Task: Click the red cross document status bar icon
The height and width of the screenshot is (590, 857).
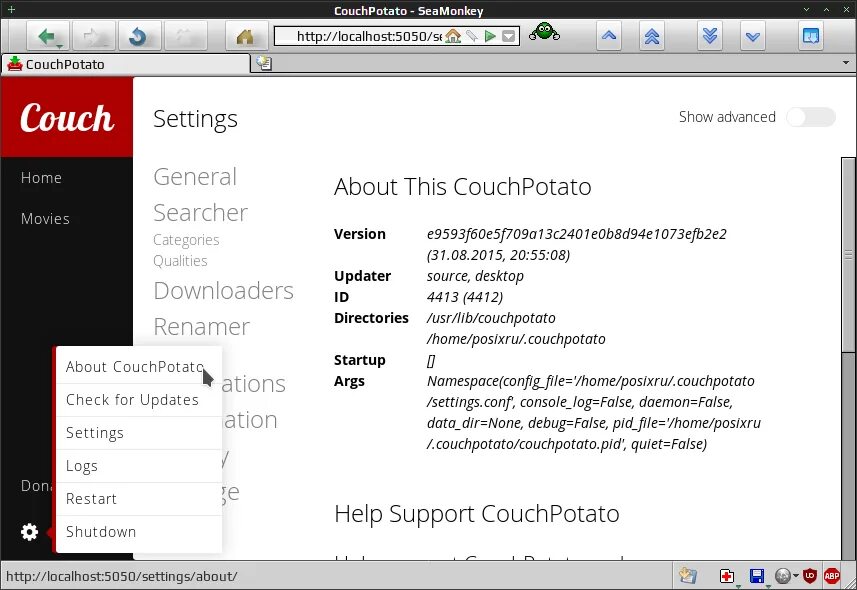Action: pos(726,576)
